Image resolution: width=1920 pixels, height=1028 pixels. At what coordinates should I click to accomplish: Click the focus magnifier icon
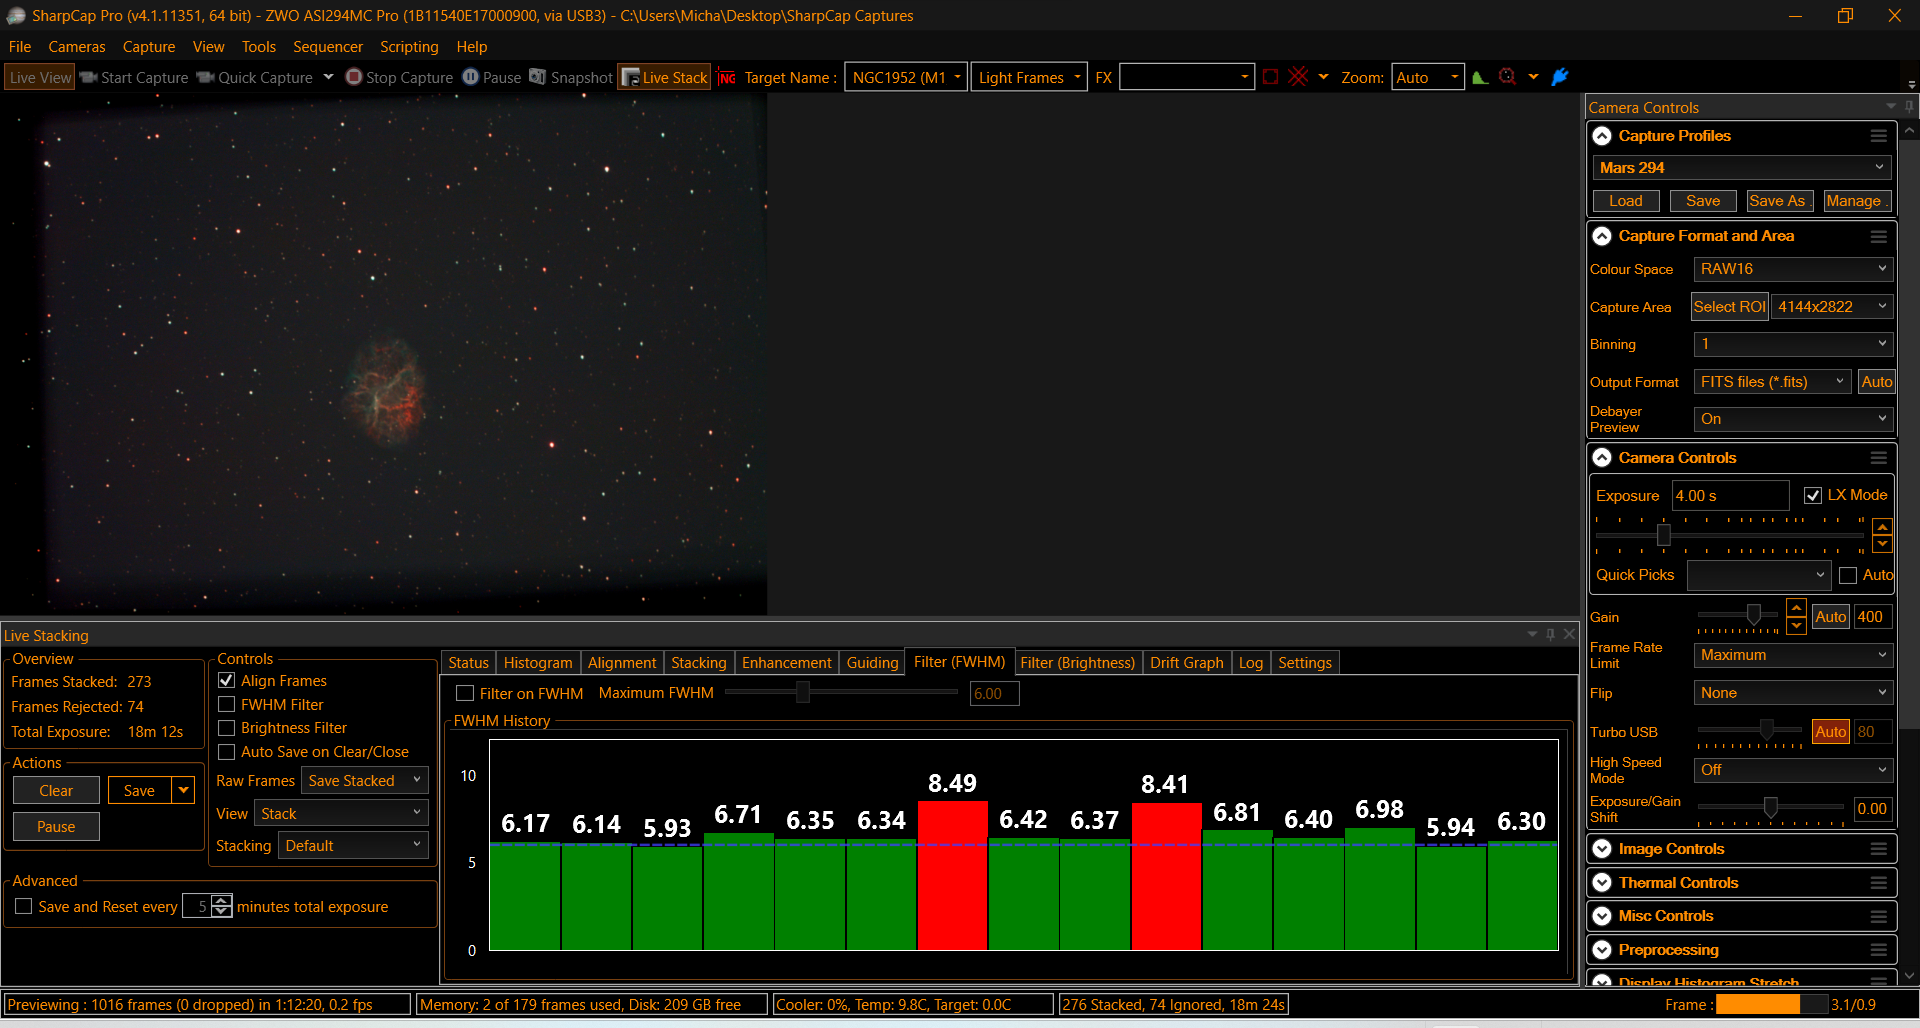pyautogui.click(x=1507, y=77)
